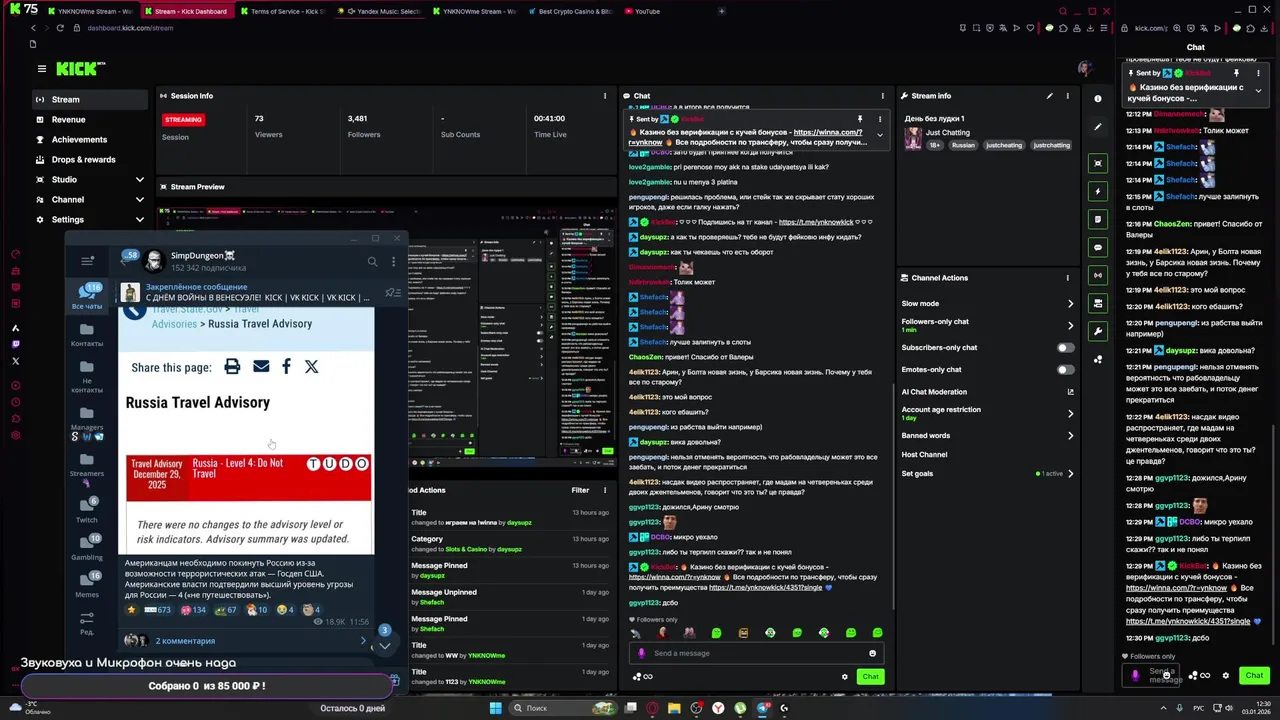This screenshot has height=720, width=1280.
Task: Open the Mod Actions panel three-dot menu
Action: coord(604,490)
